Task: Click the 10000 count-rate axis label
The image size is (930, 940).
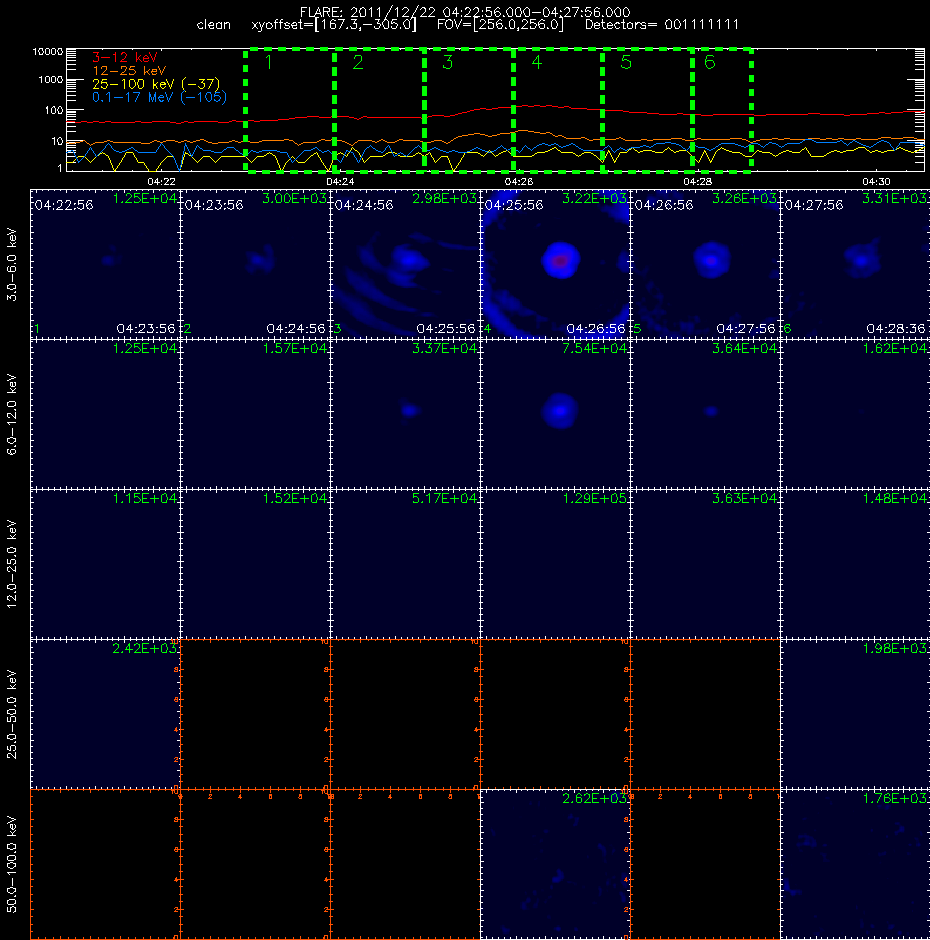Action: [48, 52]
